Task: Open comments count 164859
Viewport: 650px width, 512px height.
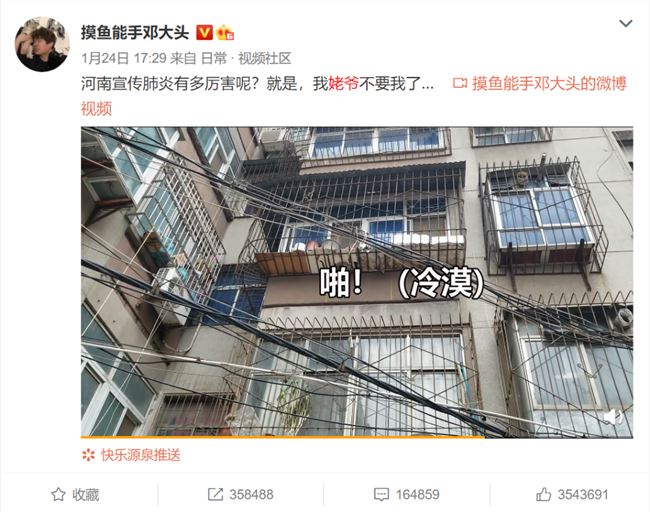Action: coord(417,495)
